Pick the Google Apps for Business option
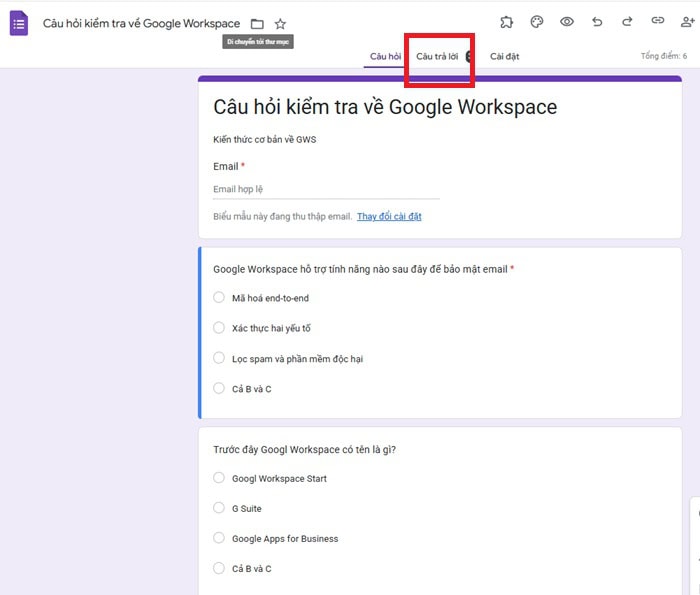700x595 pixels. point(220,539)
